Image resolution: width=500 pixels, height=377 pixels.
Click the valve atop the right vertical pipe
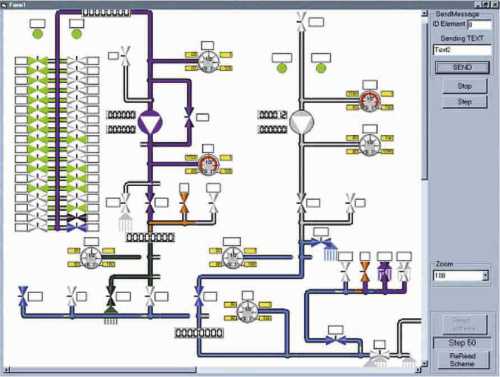point(301,22)
